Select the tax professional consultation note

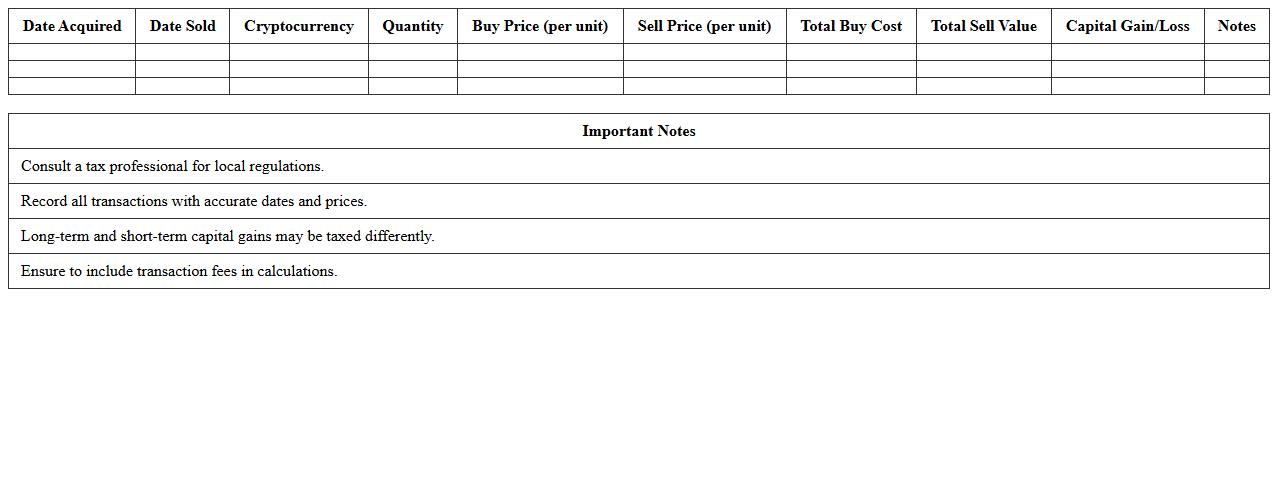(172, 166)
